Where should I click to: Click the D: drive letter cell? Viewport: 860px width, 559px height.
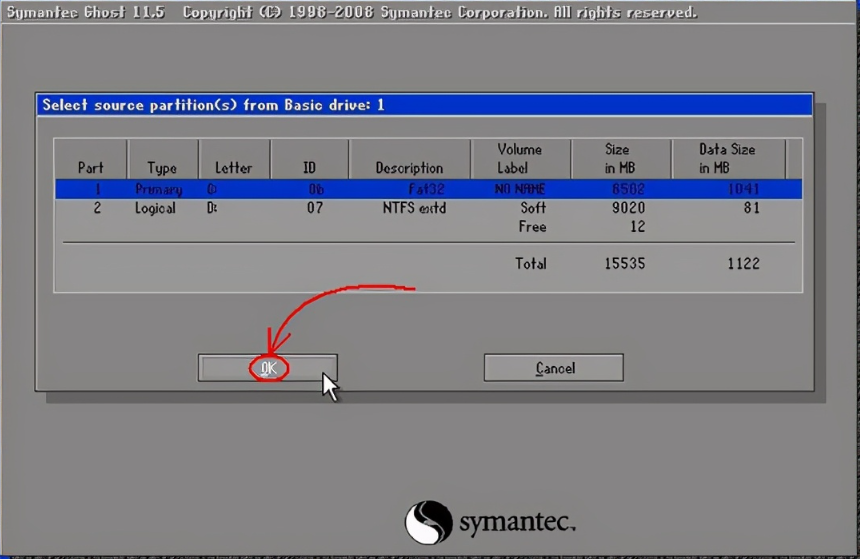(x=212, y=208)
